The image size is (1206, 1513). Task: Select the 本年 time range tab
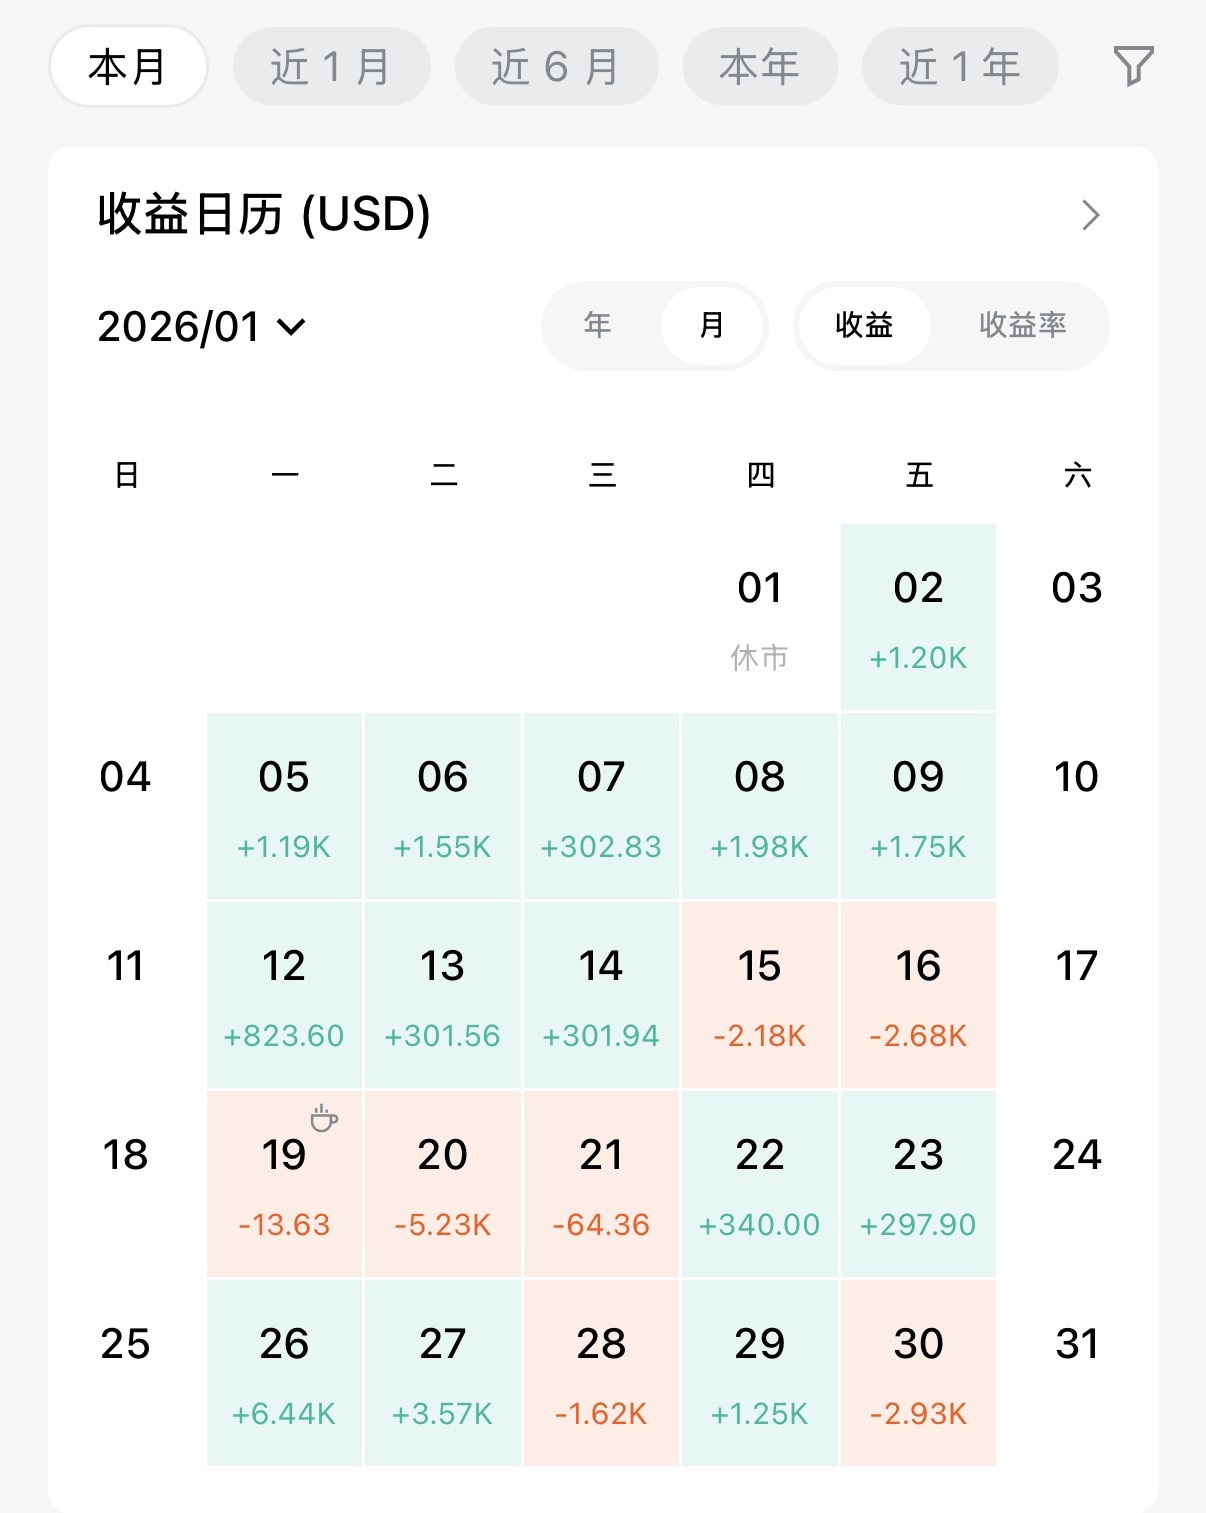(759, 67)
